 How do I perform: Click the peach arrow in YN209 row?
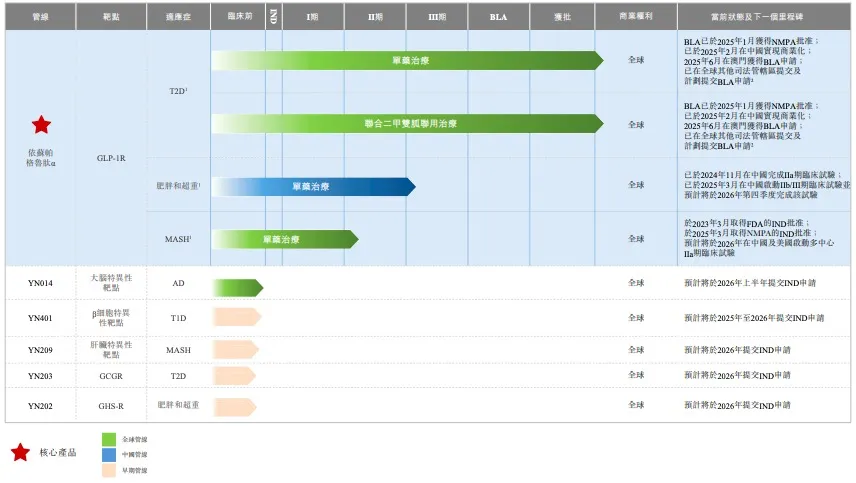pyautogui.click(x=236, y=350)
